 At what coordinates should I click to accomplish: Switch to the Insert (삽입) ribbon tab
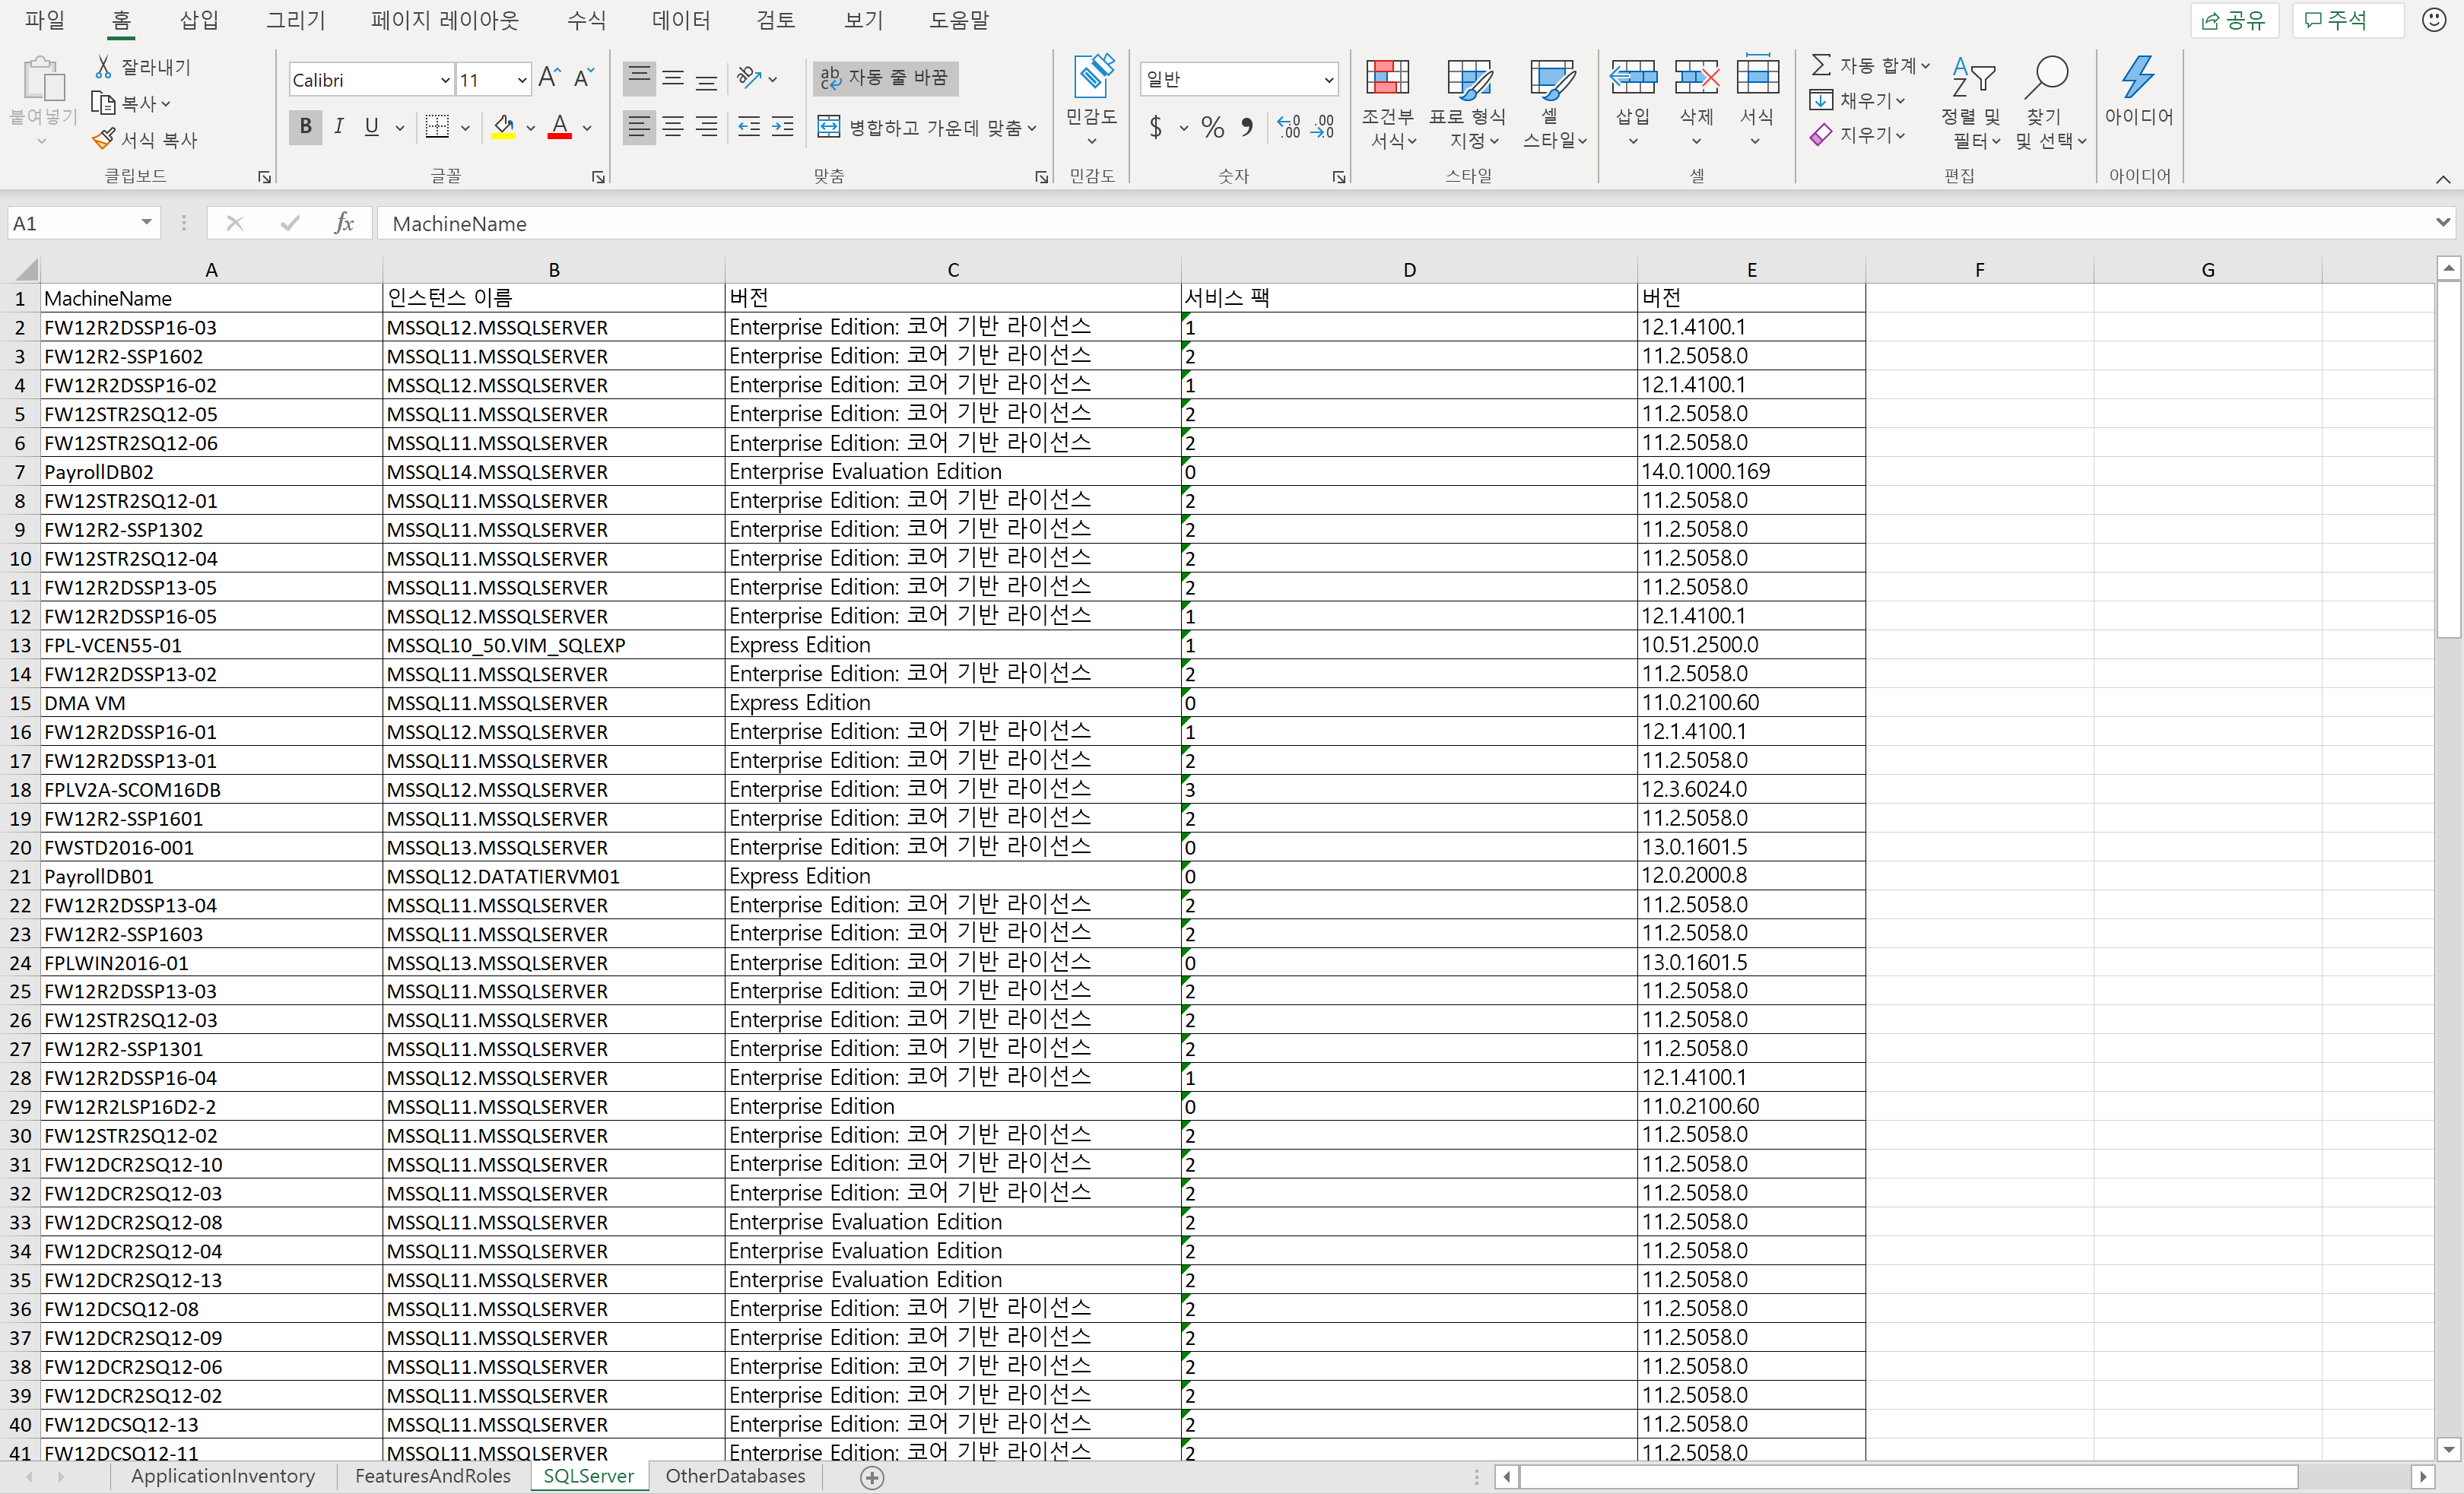click(198, 20)
